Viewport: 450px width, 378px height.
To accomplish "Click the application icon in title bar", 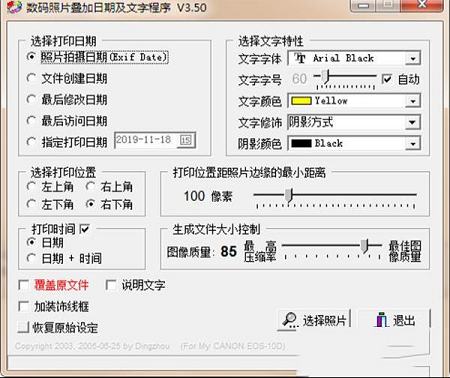I will (x=14, y=7).
